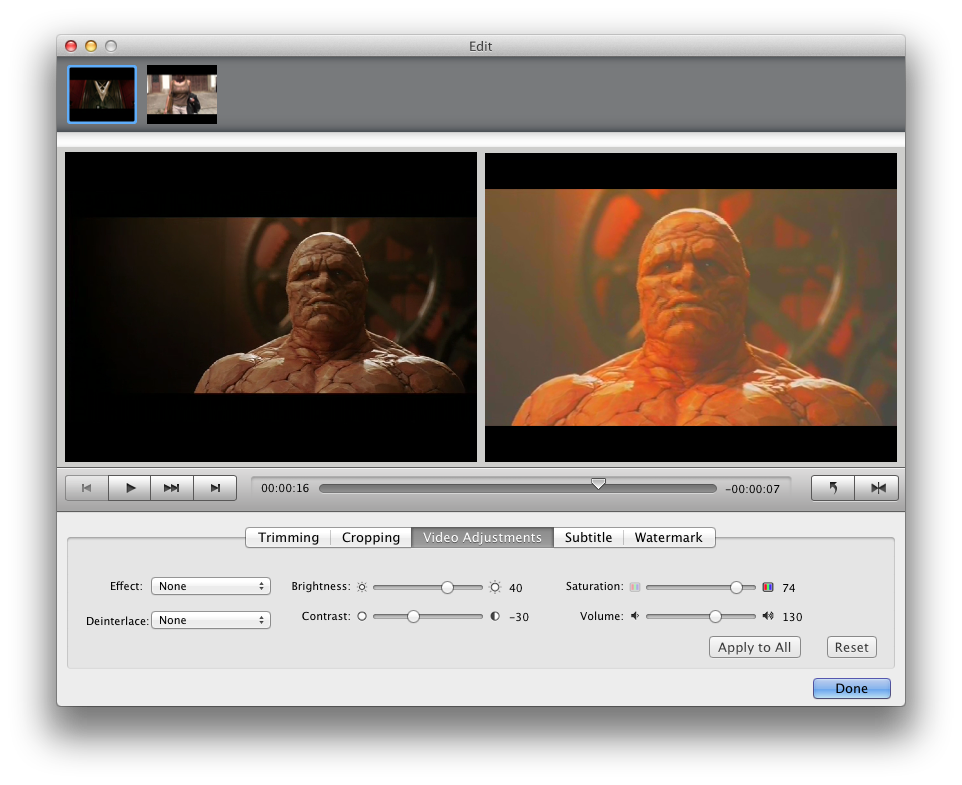962x785 pixels.
Task: Click the rotate video icon button
Action: pos(833,488)
